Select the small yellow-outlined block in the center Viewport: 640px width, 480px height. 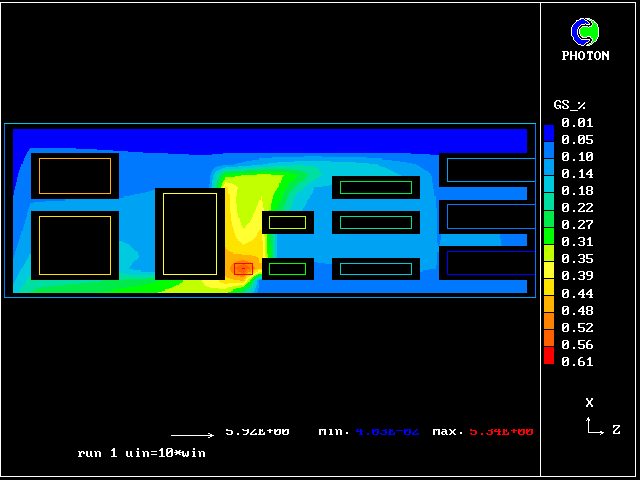pyautogui.click(x=288, y=222)
